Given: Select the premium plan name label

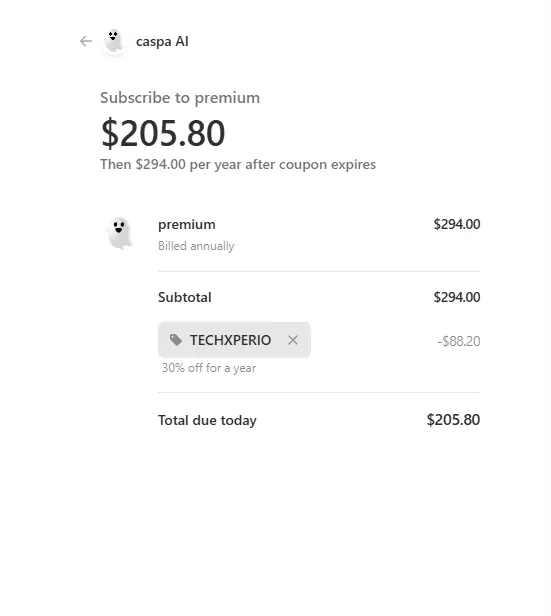Looking at the screenshot, I should (187, 225).
